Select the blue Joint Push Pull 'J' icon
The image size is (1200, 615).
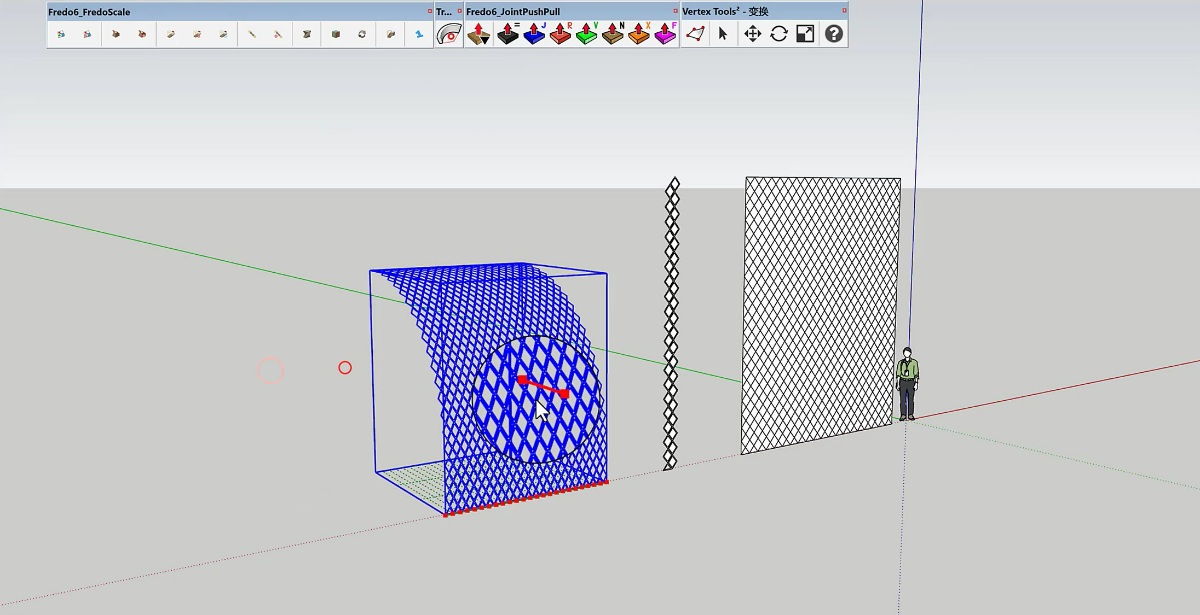(x=535, y=34)
